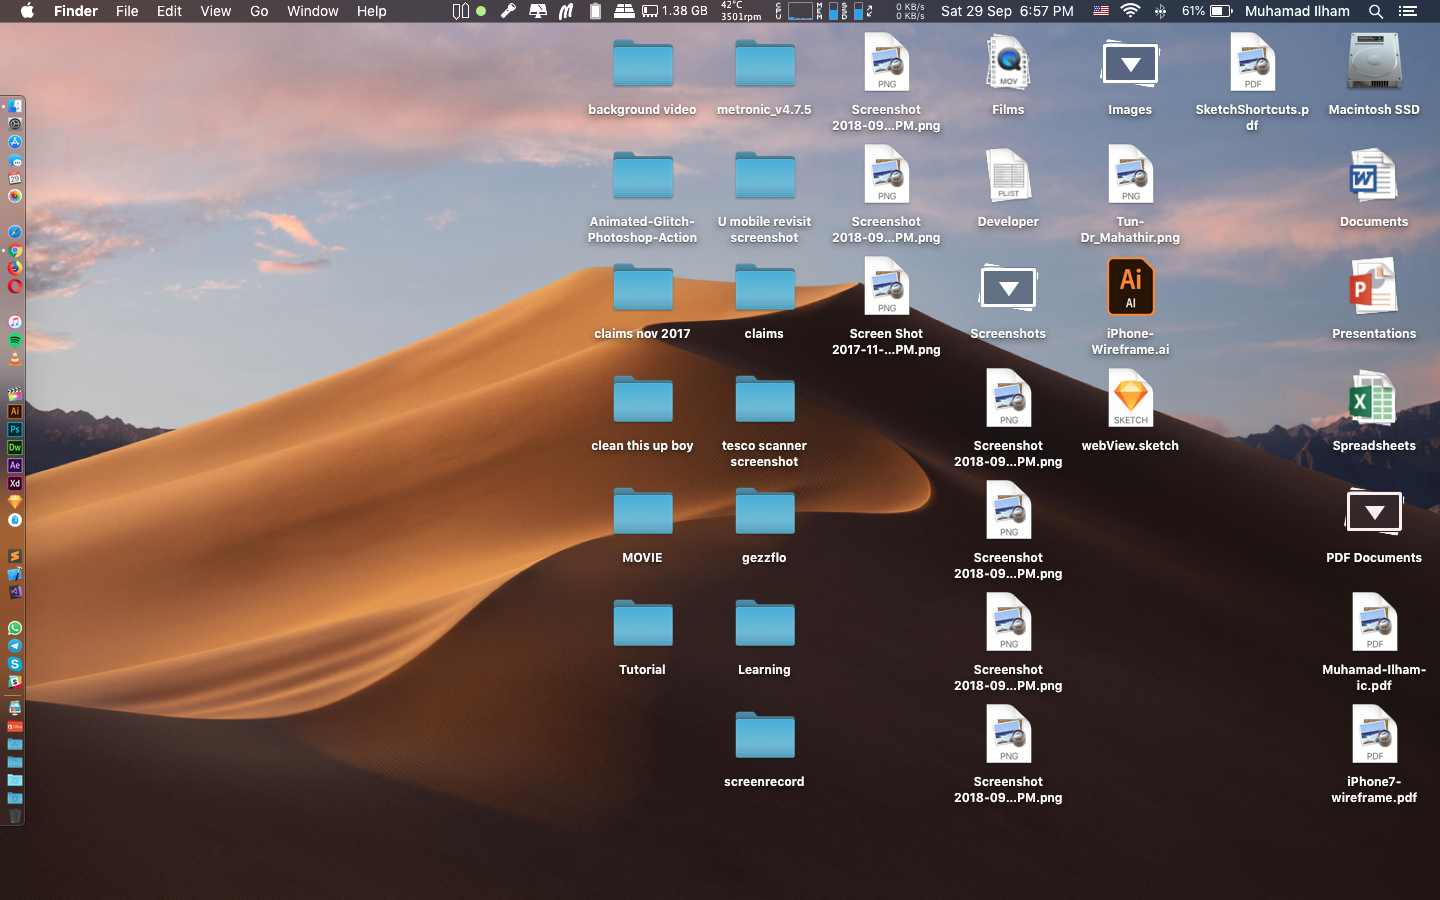Open Google Chrome from the Dock
Image resolution: width=1440 pixels, height=900 pixels.
[x=15, y=251]
